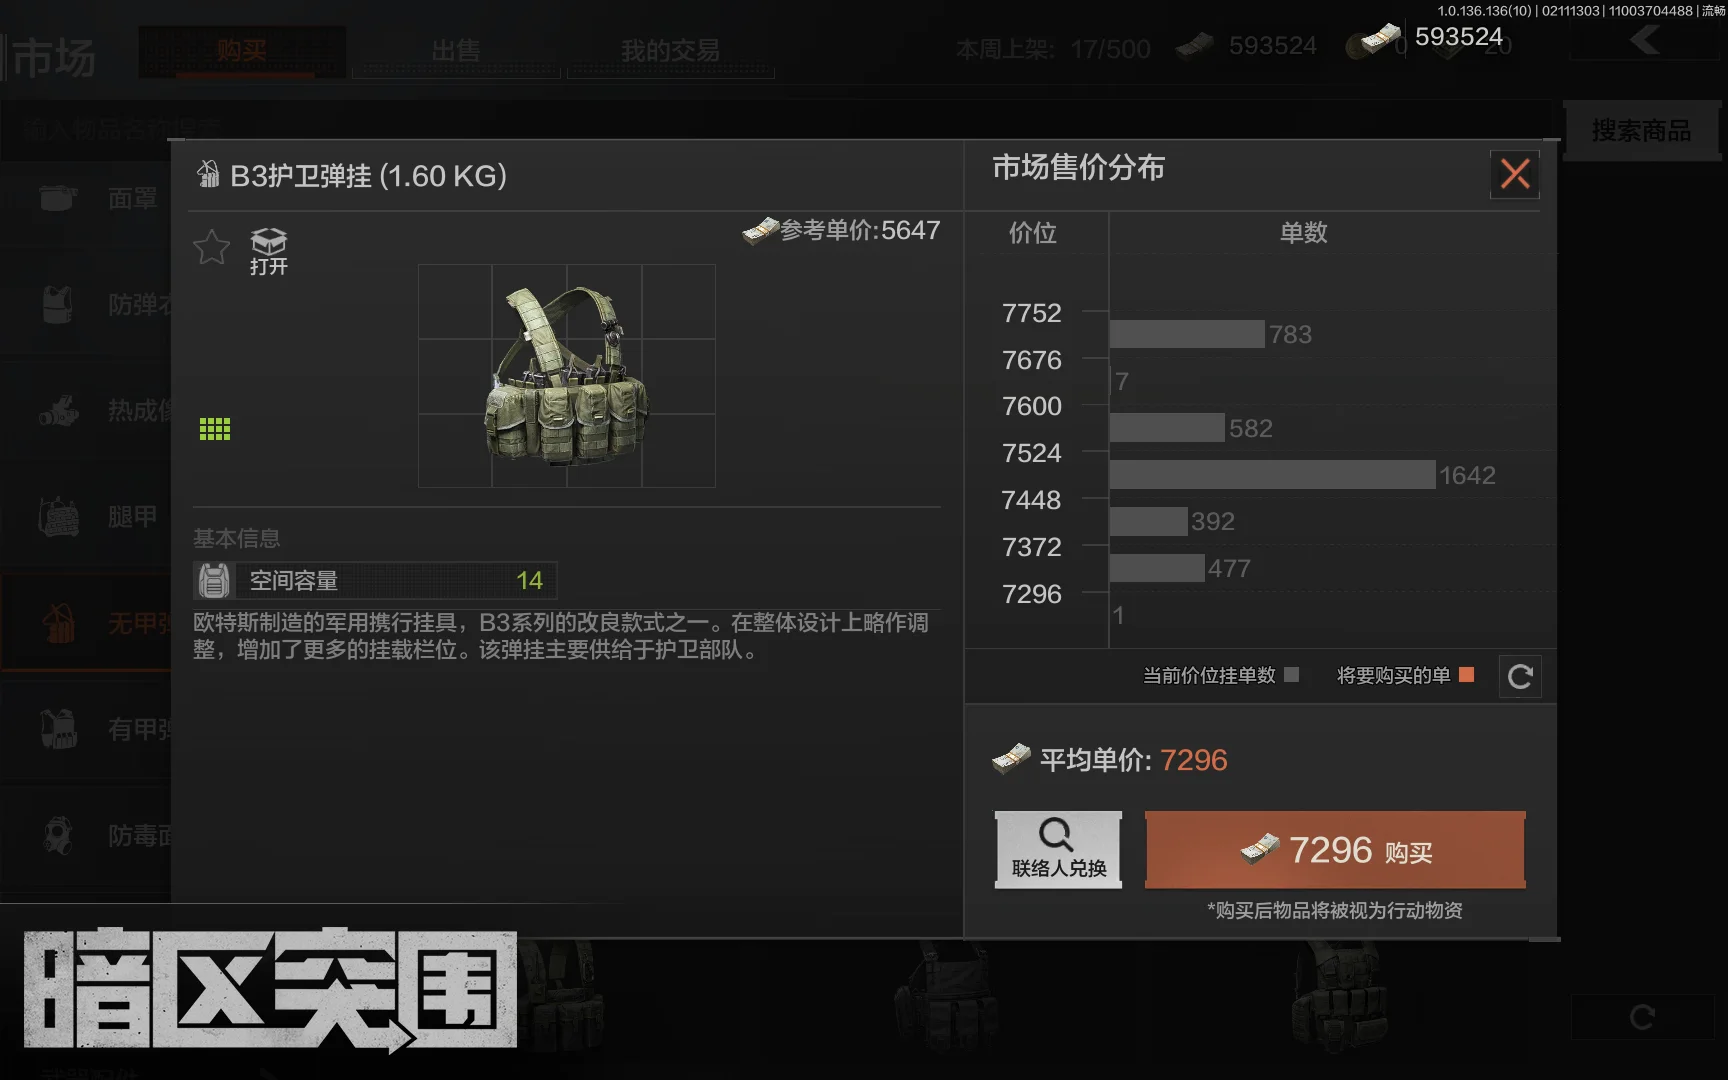Click the green grid slots icon
Screen dimensions: 1728x1080
click(x=215, y=429)
